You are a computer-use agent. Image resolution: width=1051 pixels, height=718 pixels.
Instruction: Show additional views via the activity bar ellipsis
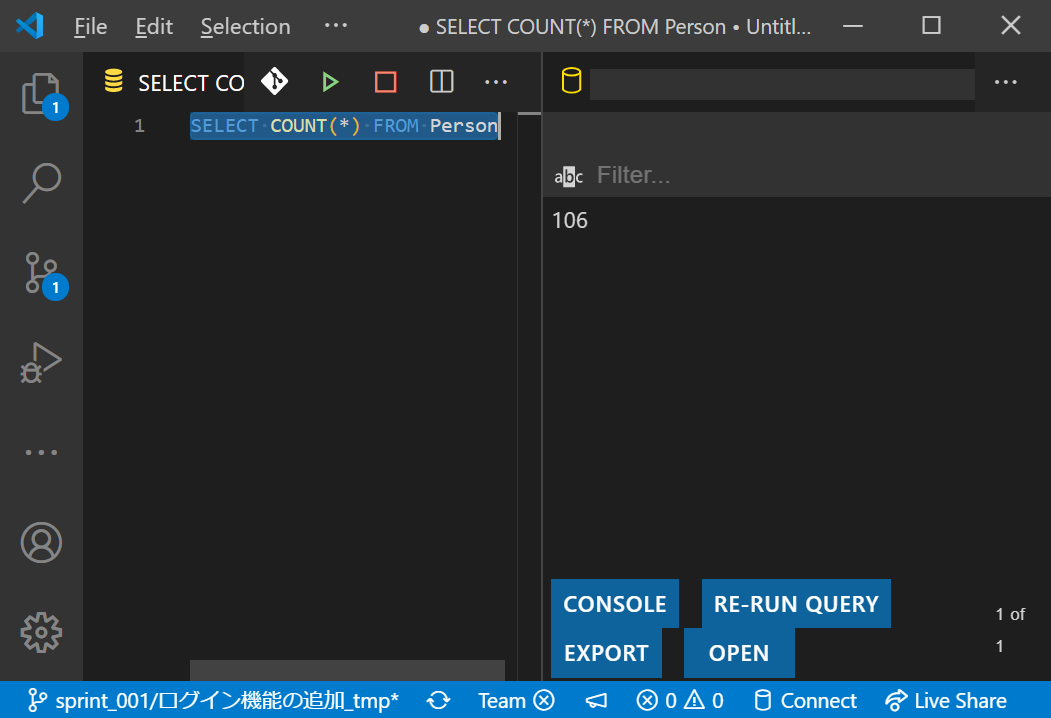point(41,452)
